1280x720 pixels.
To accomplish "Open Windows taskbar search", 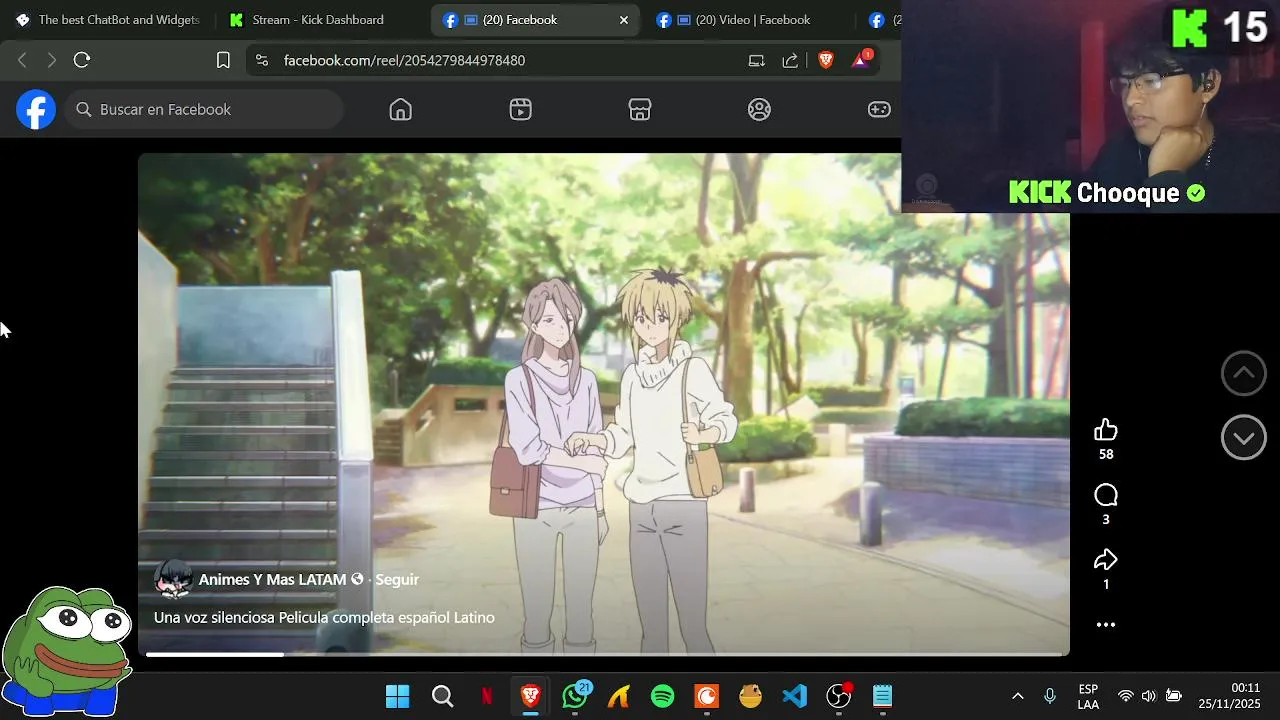I will (x=442, y=696).
